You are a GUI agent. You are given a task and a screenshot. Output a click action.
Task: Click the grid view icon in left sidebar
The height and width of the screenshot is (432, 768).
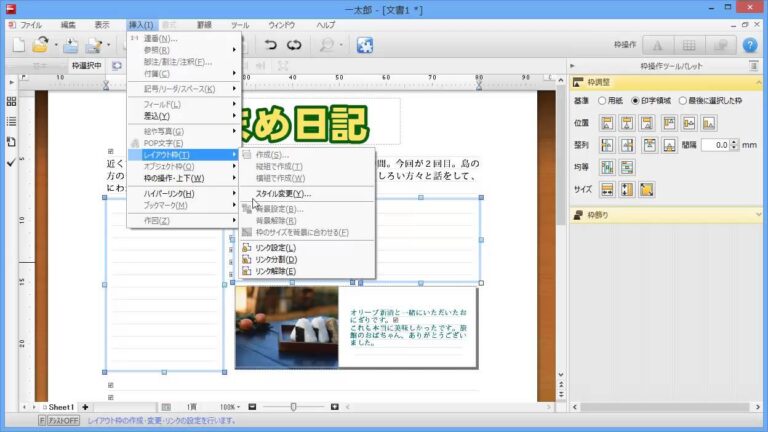[x=11, y=101]
